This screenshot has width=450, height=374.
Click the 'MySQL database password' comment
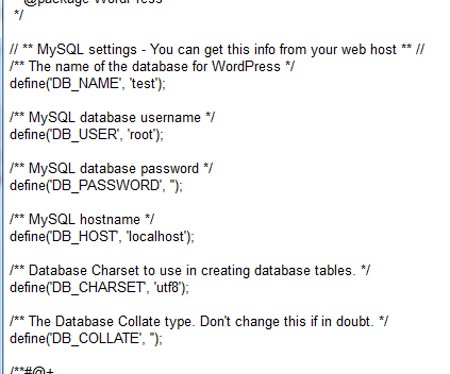[x=111, y=168]
